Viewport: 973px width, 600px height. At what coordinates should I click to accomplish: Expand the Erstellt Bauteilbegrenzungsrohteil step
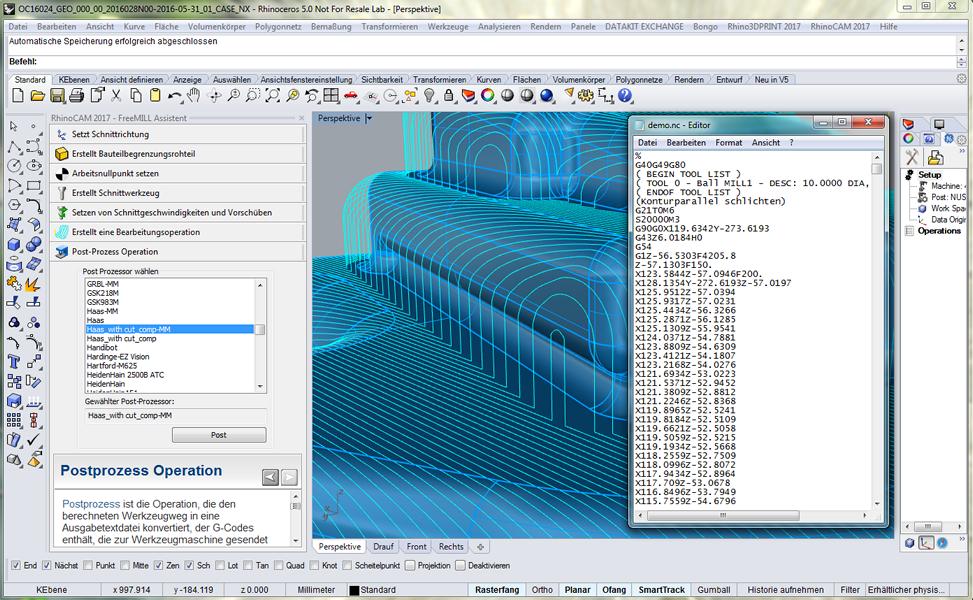[x=178, y=154]
